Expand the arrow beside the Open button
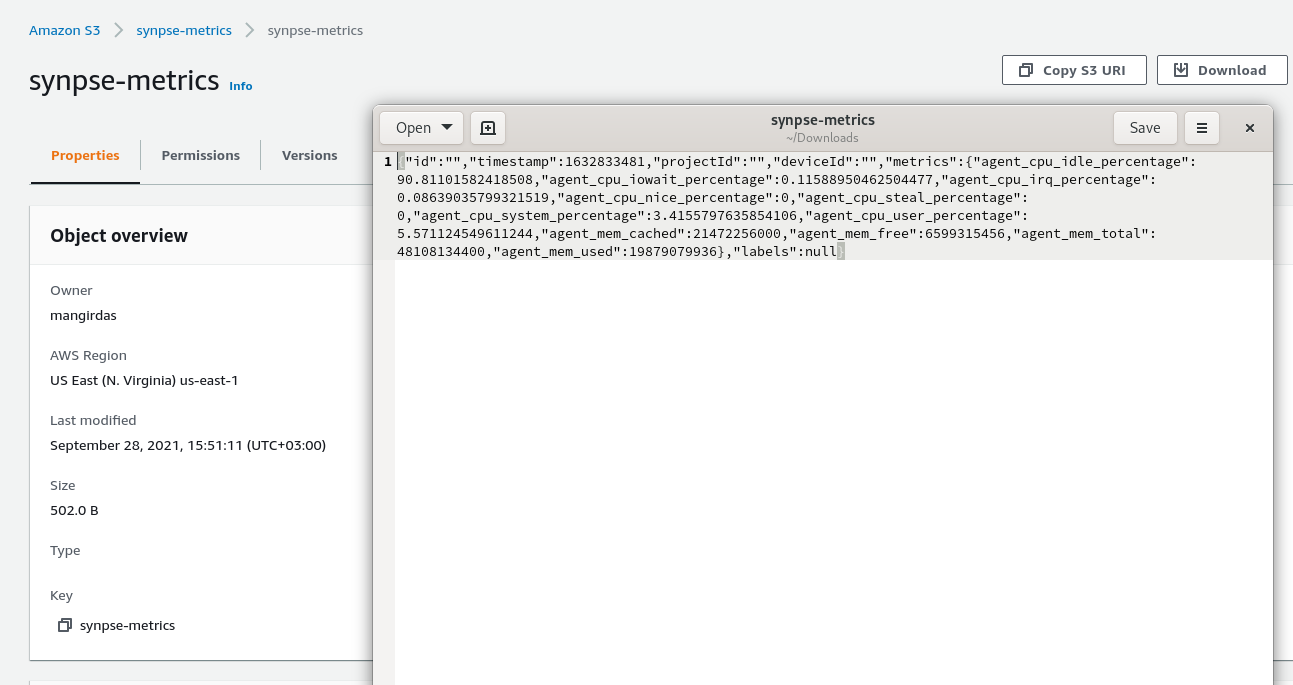This screenshot has height=685, width=1293. 447,127
